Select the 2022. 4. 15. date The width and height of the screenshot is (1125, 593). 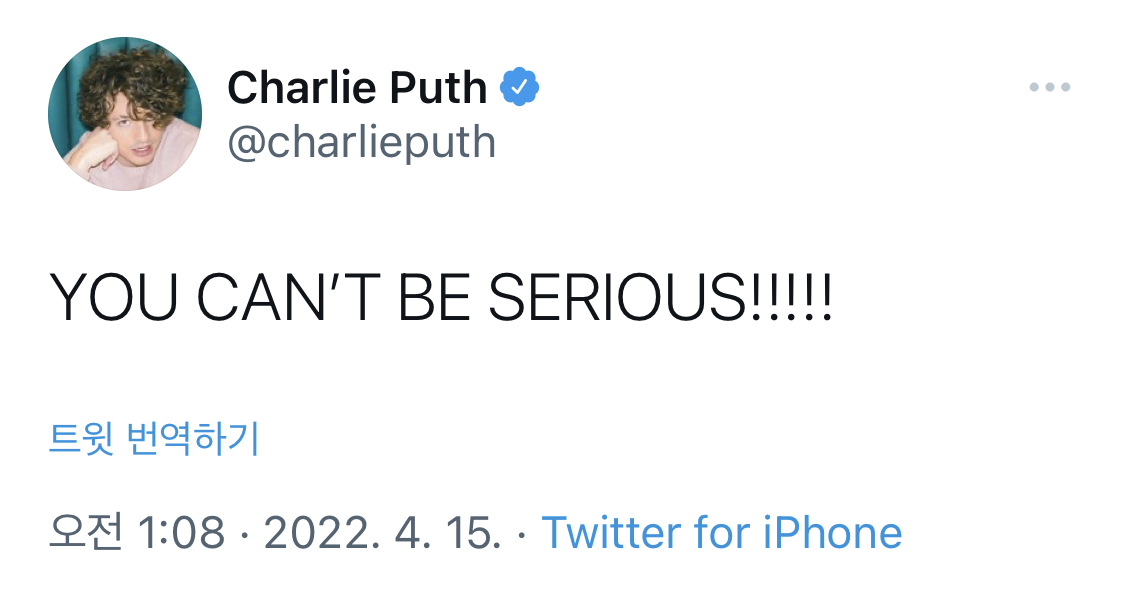382,533
